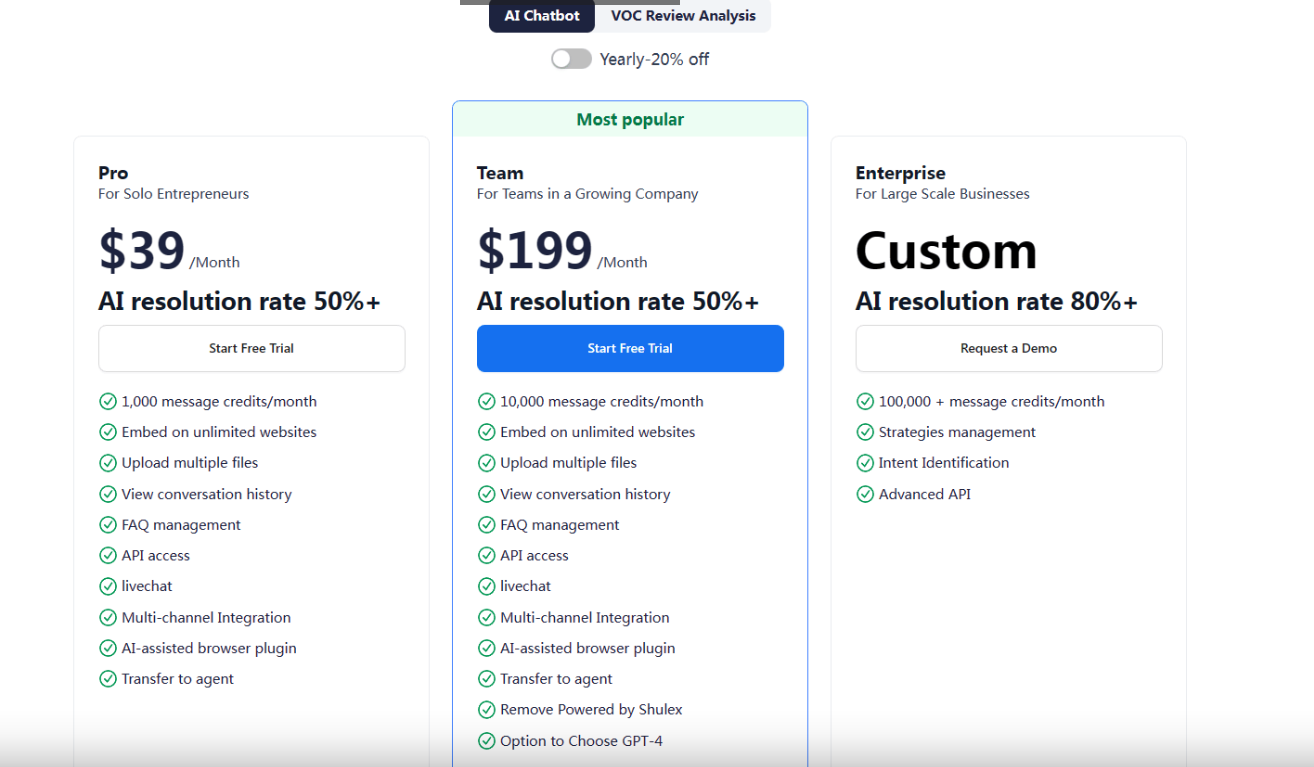
Task: Click the Most popular banner on Team plan
Action: pyautogui.click(x=630, y=120)
